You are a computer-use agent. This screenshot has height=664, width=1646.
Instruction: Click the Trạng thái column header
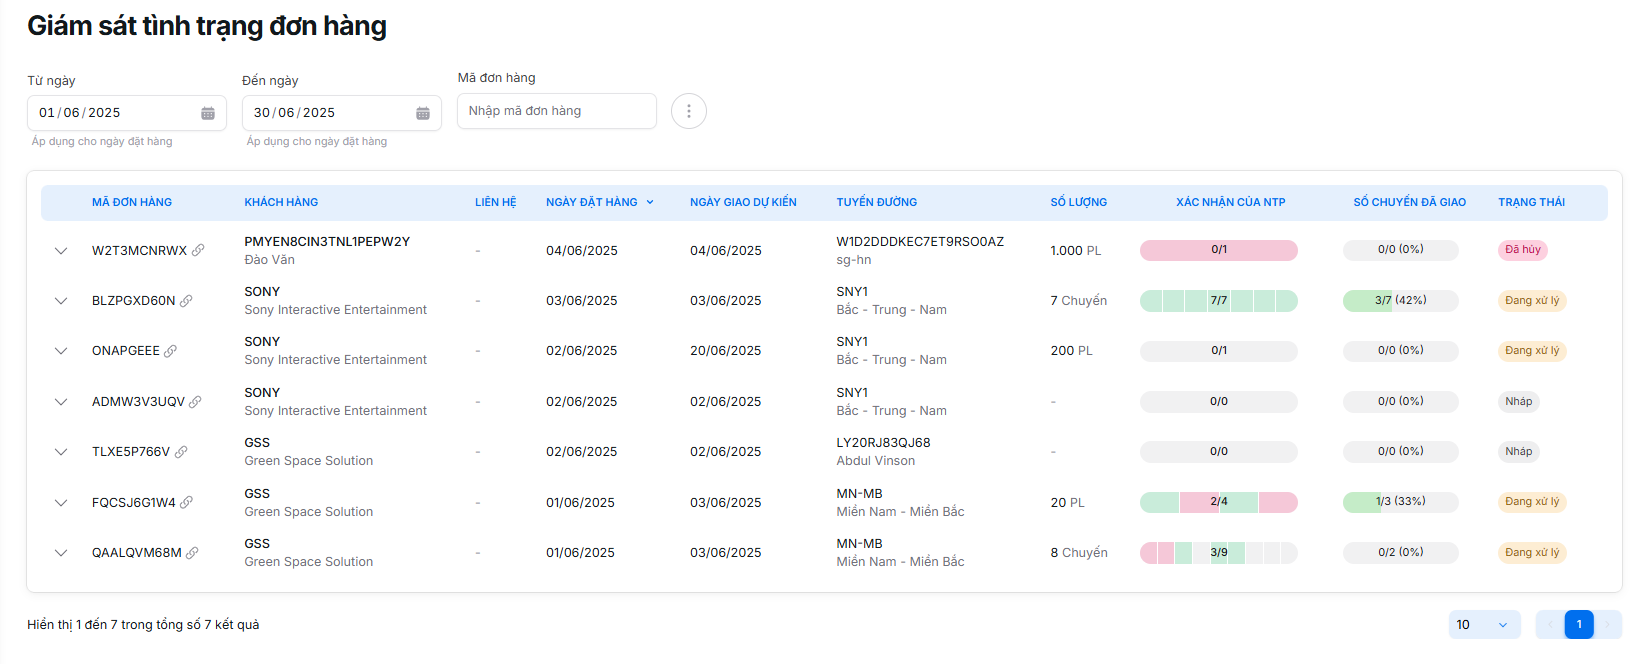1531,202
